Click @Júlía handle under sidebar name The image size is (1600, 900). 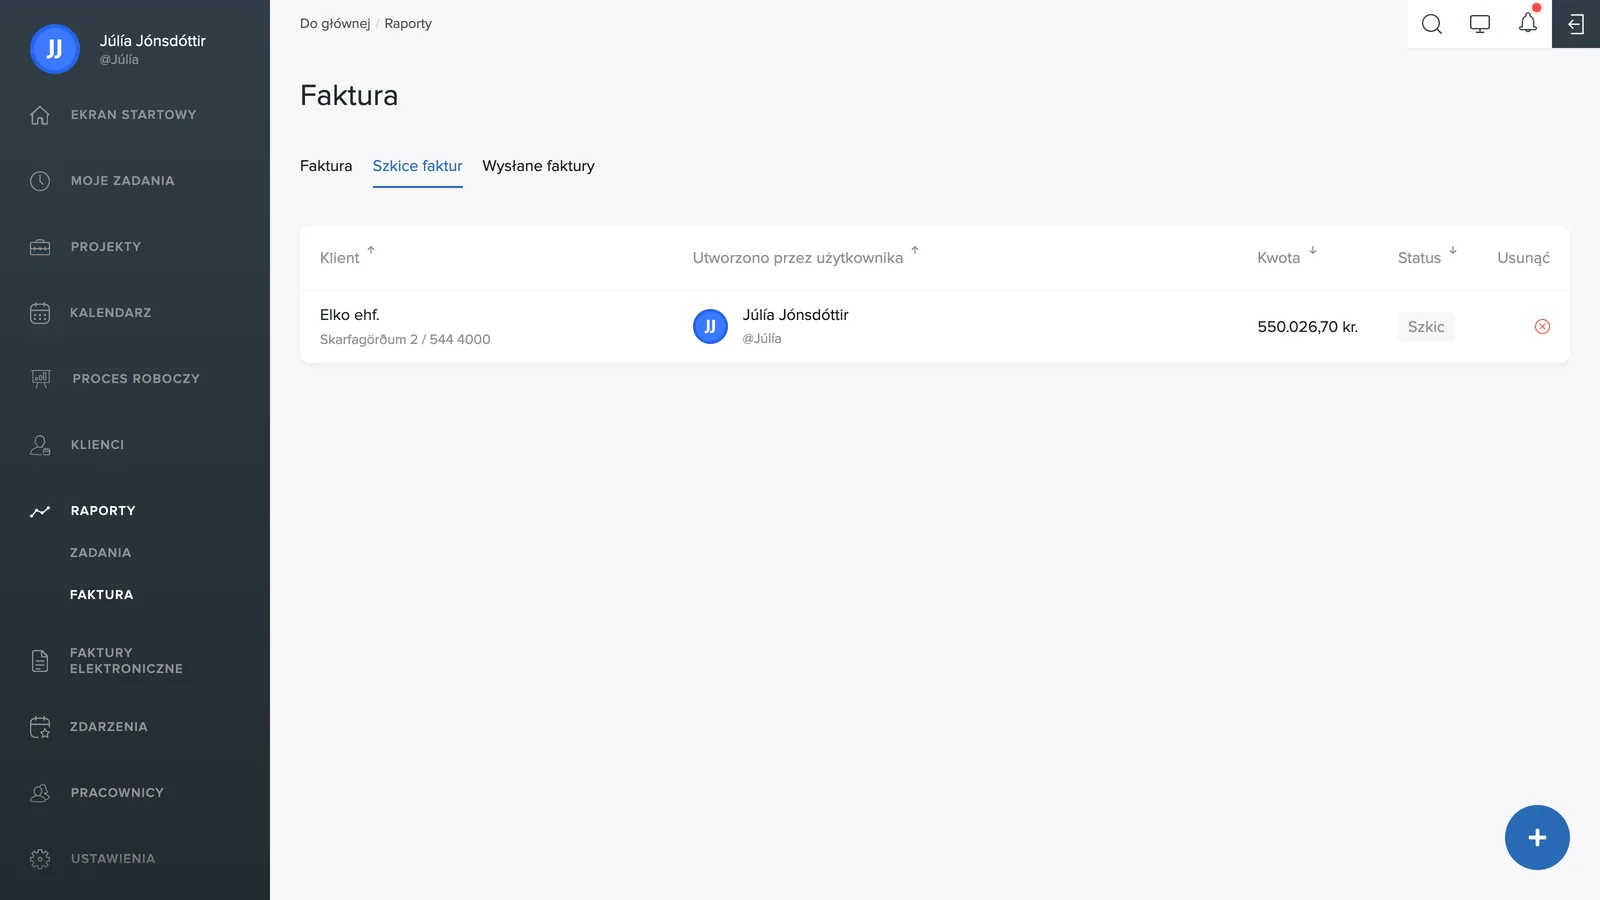(x=119, y=60)
